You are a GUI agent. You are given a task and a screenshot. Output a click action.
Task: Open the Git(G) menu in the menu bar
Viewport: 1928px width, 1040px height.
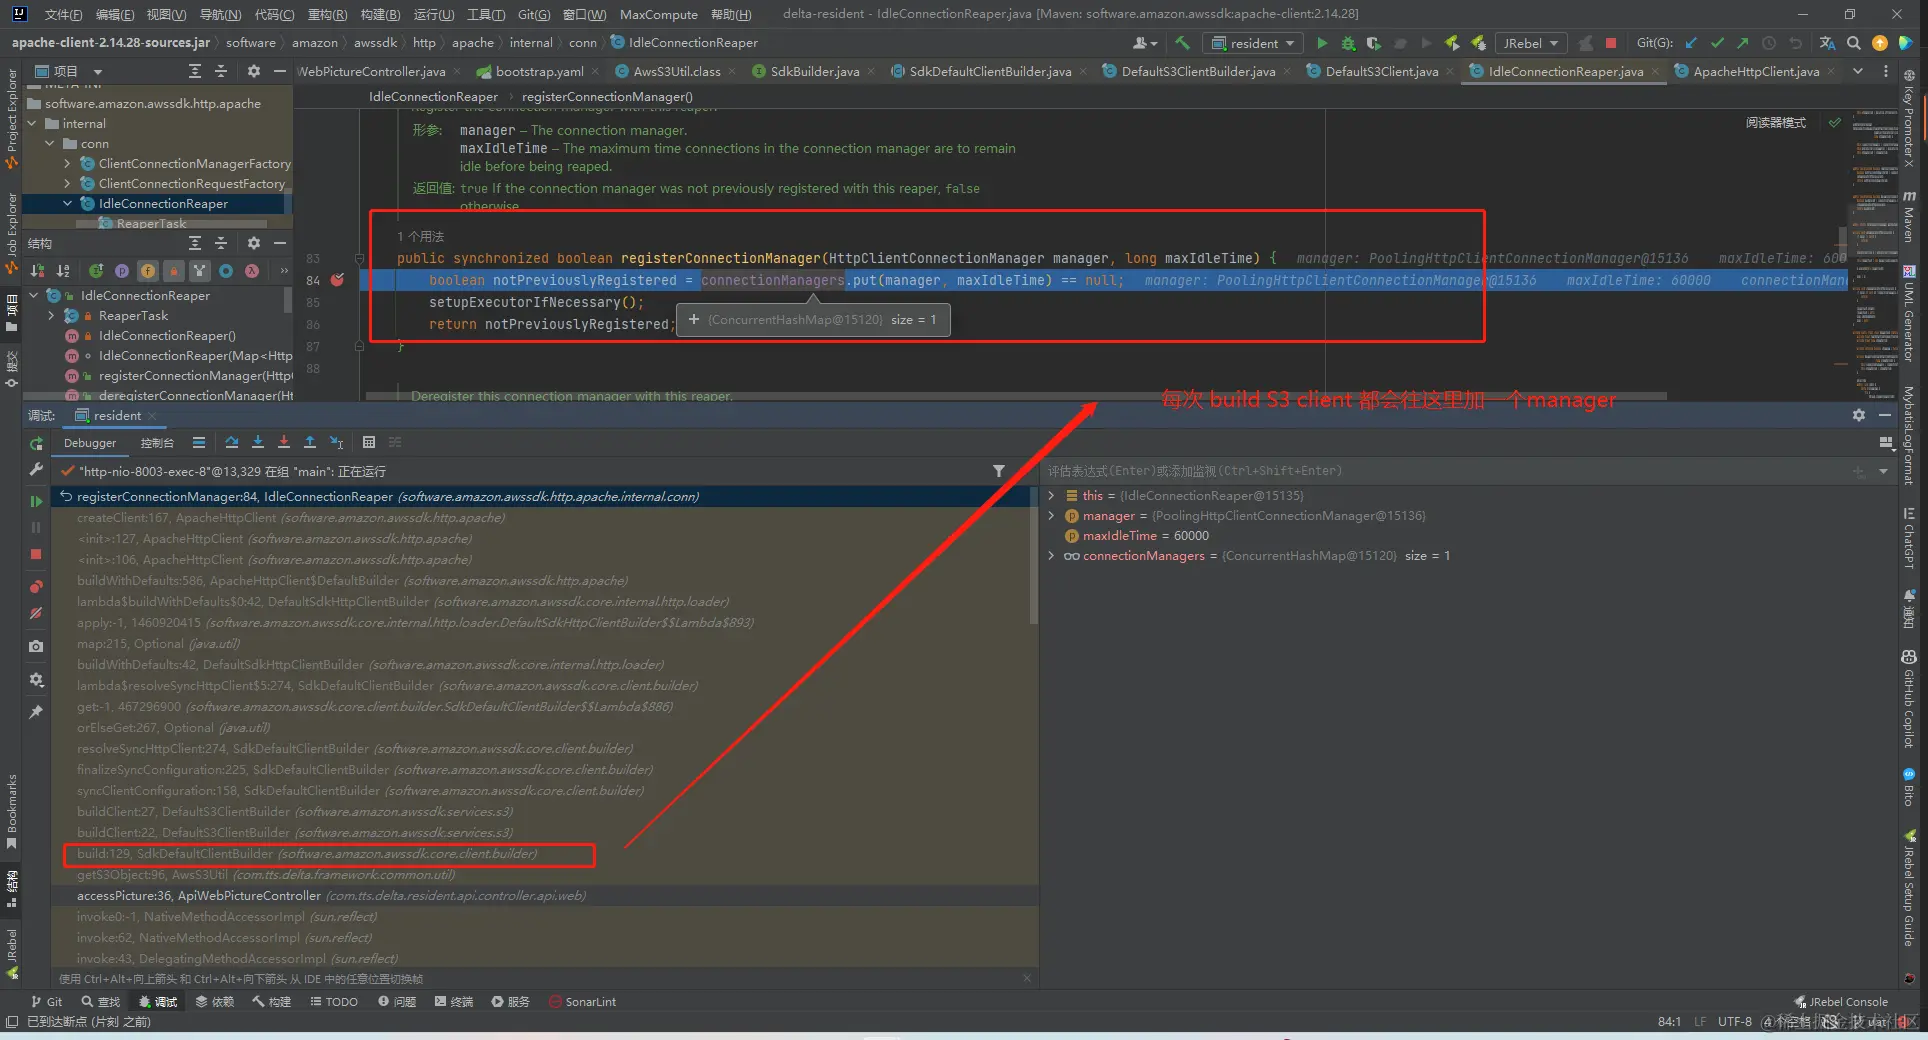tap(534, 14)
